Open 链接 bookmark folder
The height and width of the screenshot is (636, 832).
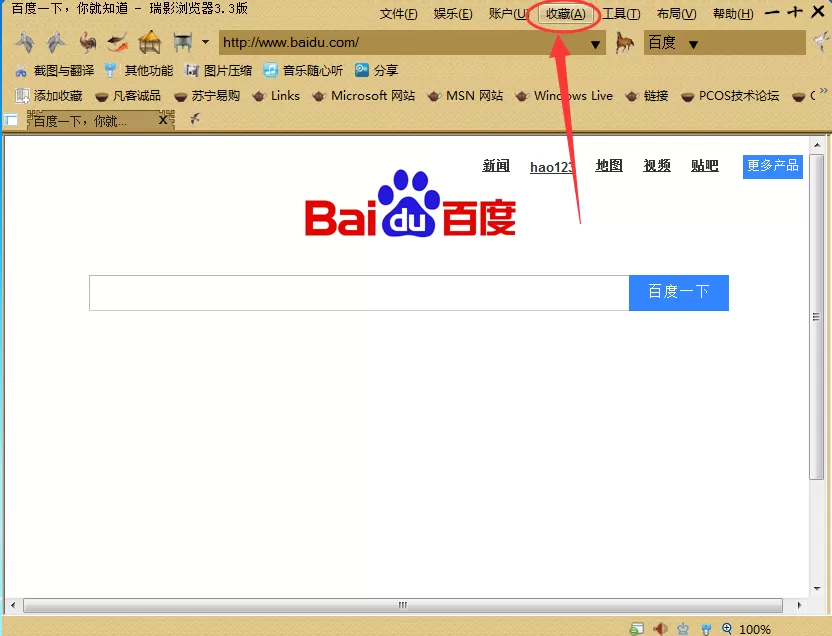click(x=646, y=95)
